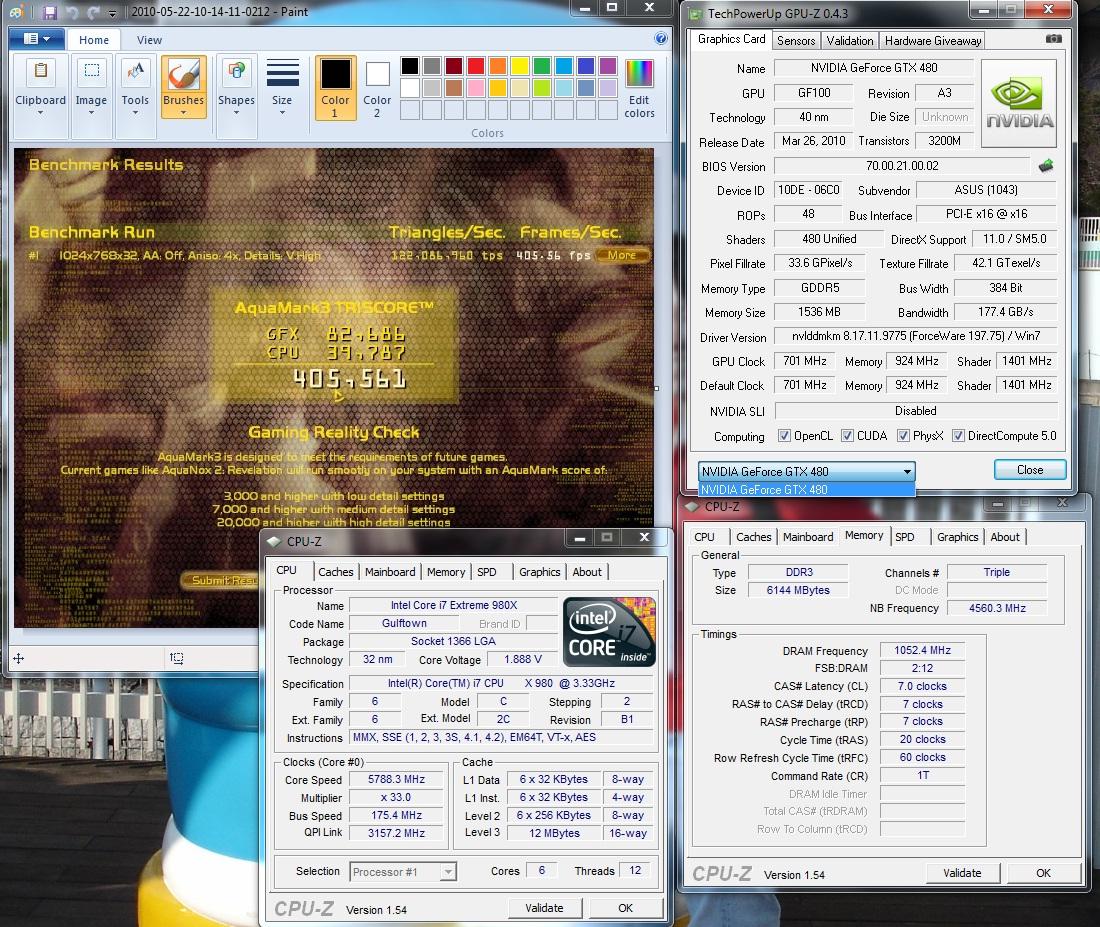This screenshot has width=1100, height=927.
Task: Click the GPU-Z camera screenshot icon
Action: tap(1054, 39)
